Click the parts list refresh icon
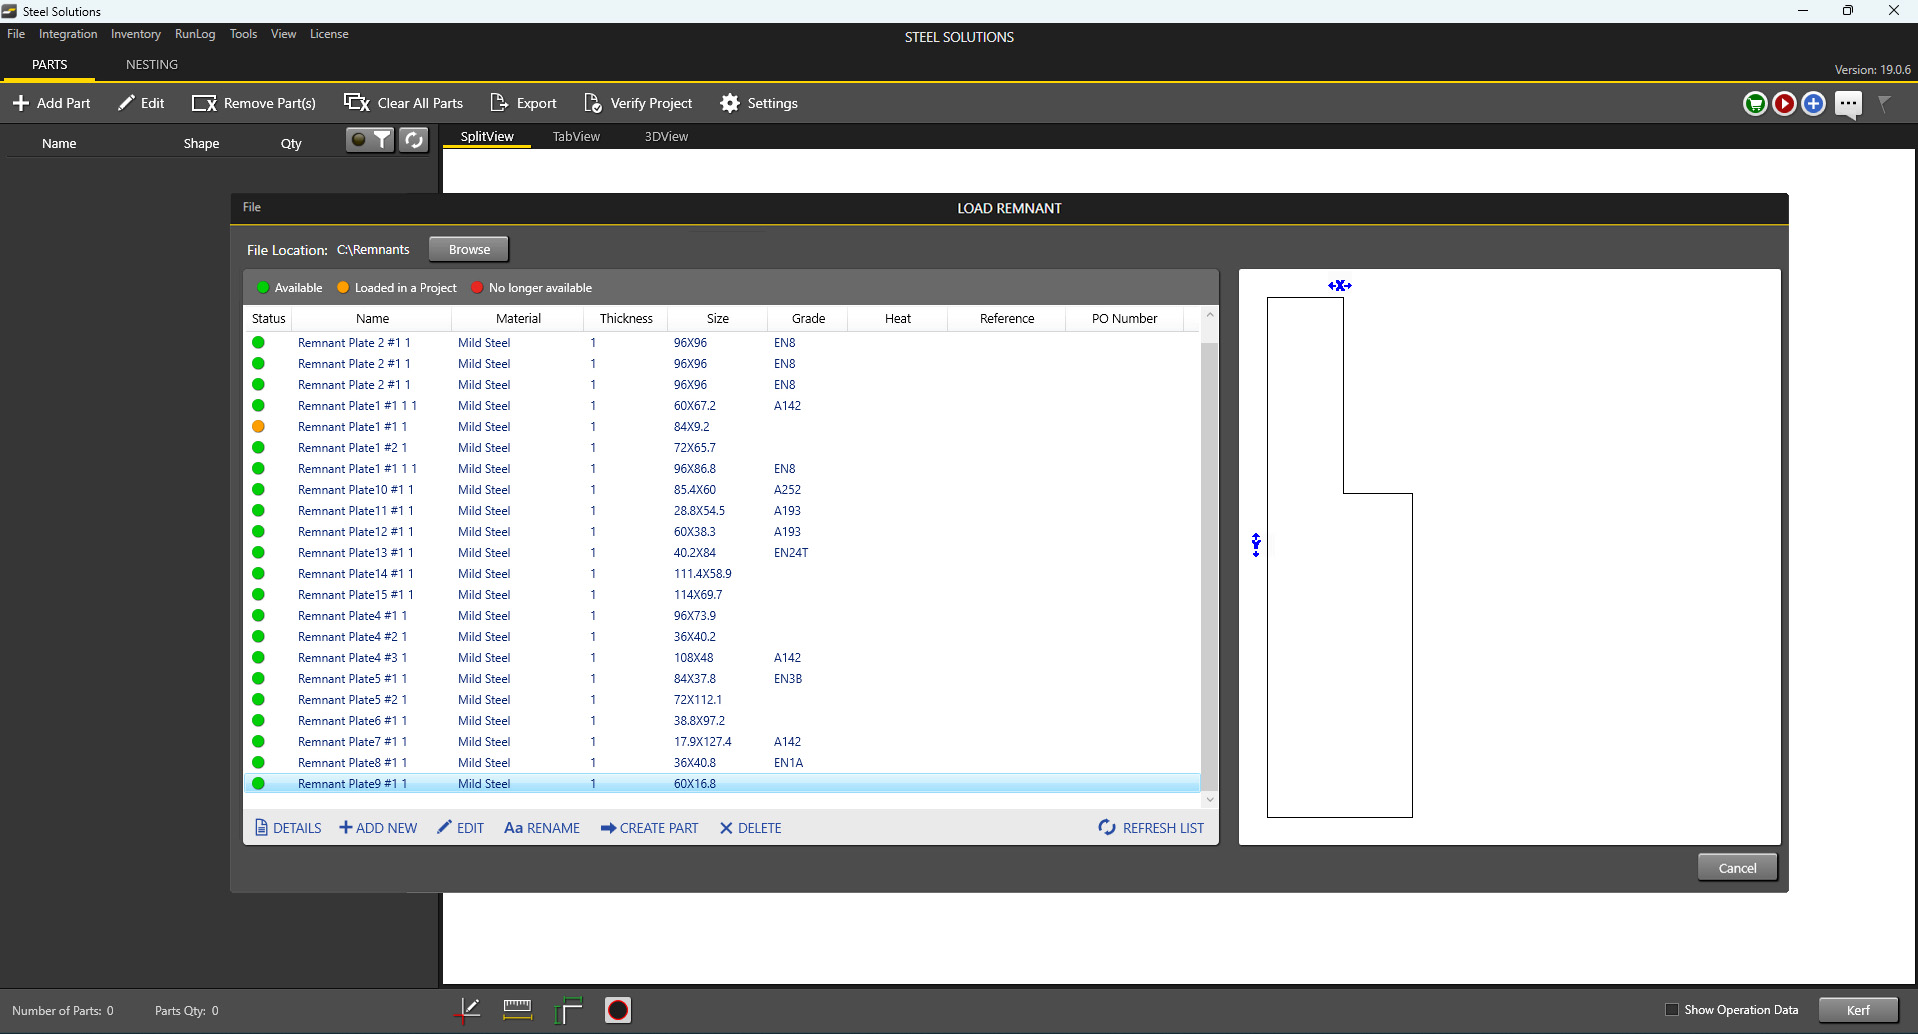The width and height of the screenshot is (1918, 1034). point(414,140)
